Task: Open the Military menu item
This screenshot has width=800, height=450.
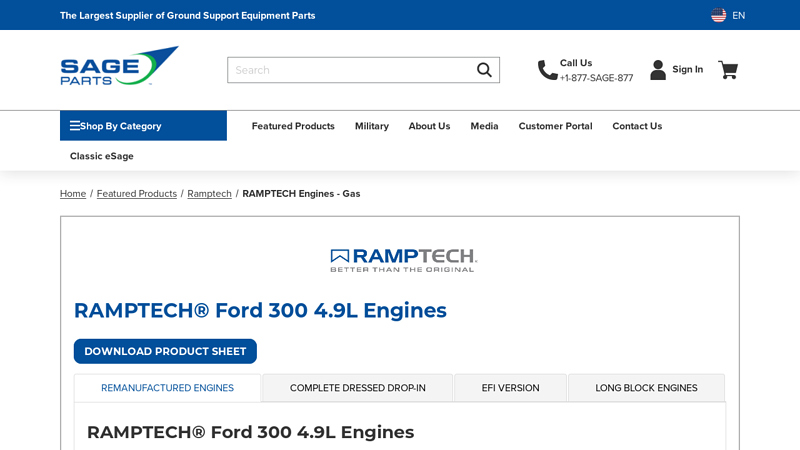Action: (x=371, y=126)
